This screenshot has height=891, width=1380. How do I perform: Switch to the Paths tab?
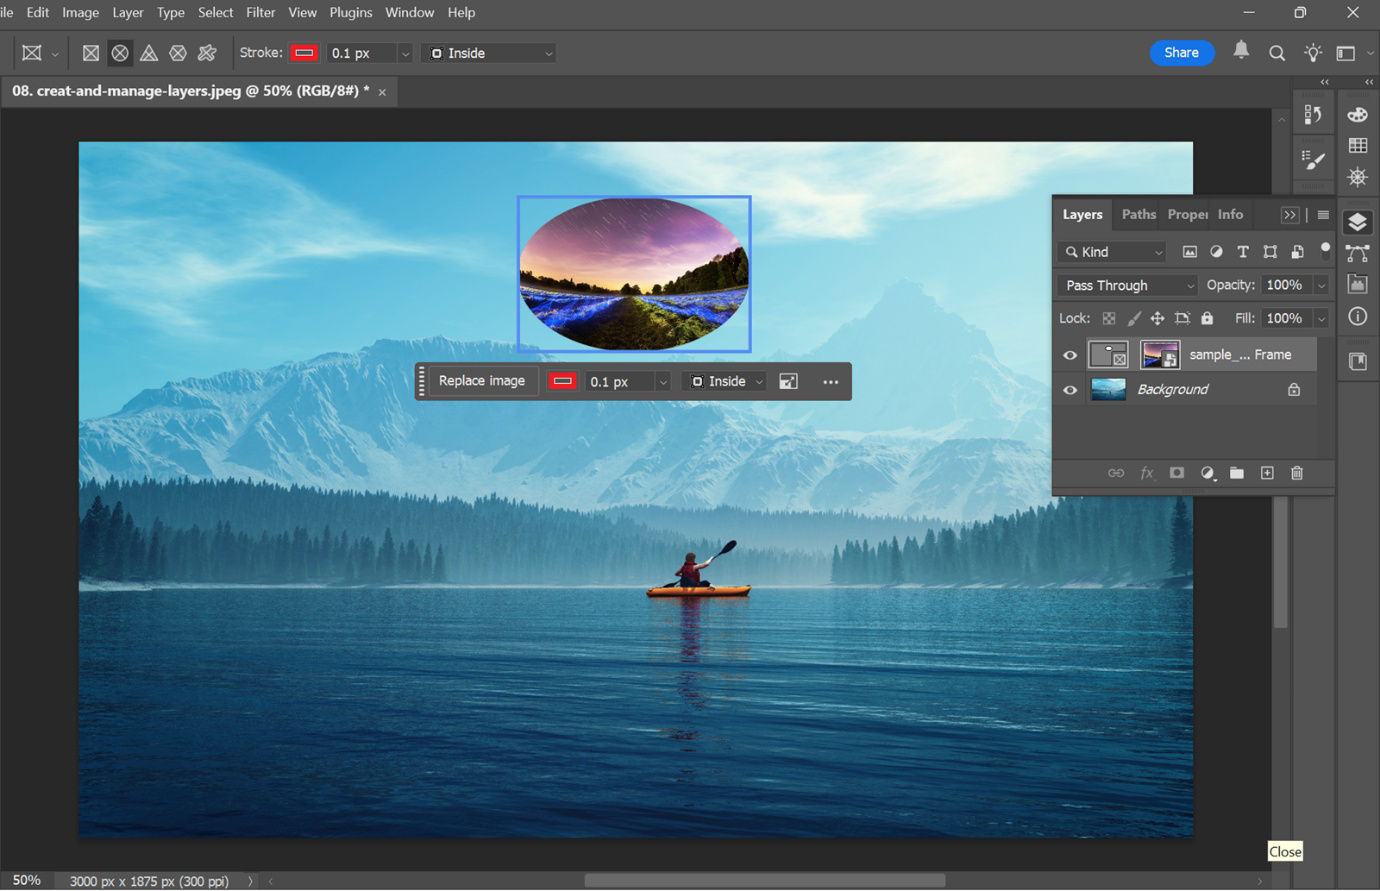click(x=1137, y=214)
